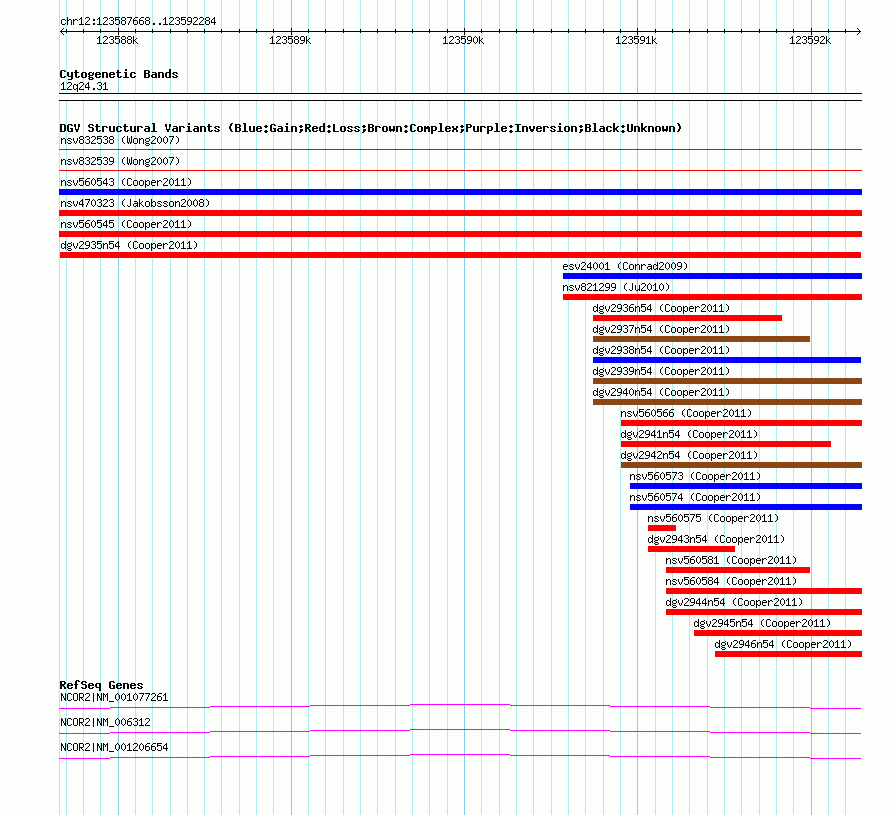
Task: Click the Cytogenetic Bands track title
Action: (x=119, y=74)
